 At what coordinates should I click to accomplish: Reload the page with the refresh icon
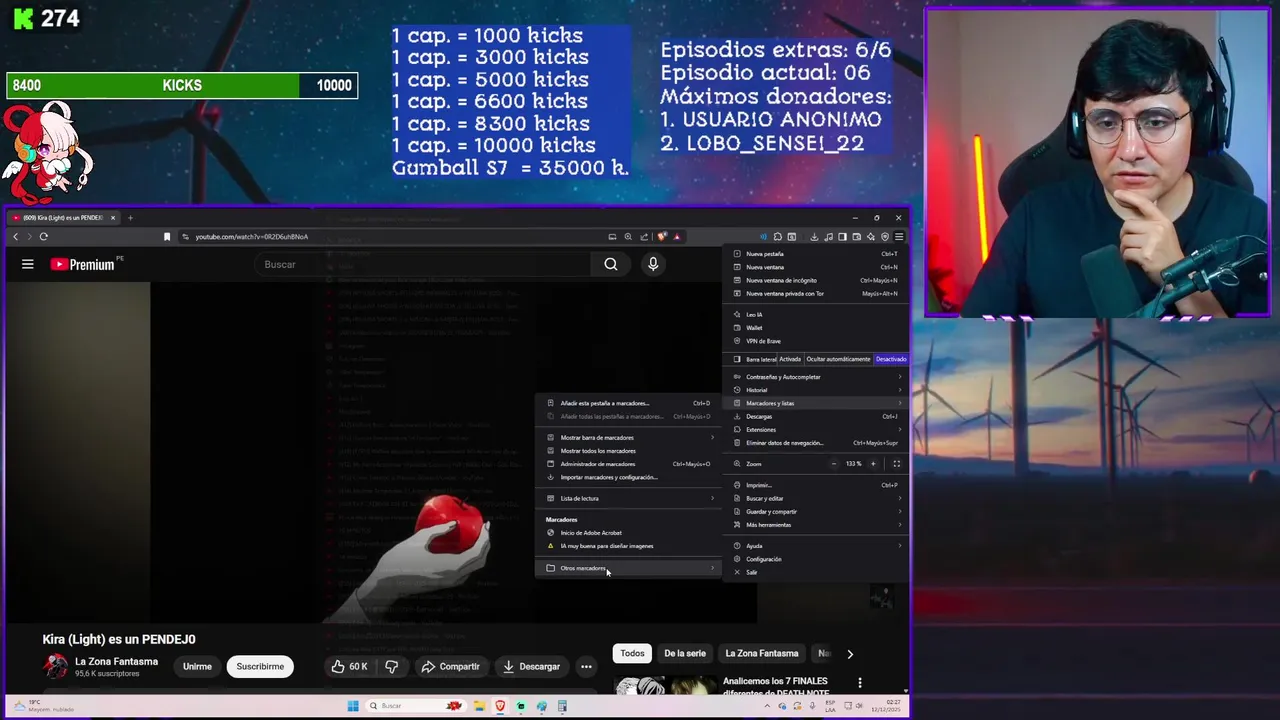pos(44,237)
